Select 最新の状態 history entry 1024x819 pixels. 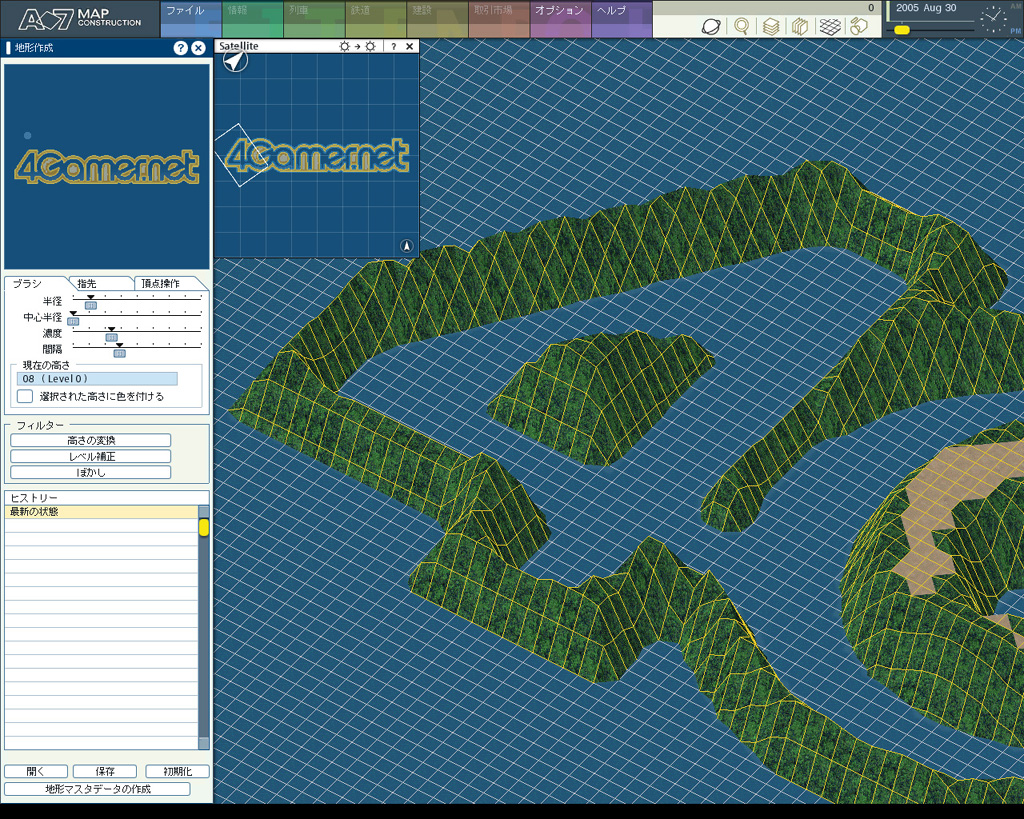[101, 511]
